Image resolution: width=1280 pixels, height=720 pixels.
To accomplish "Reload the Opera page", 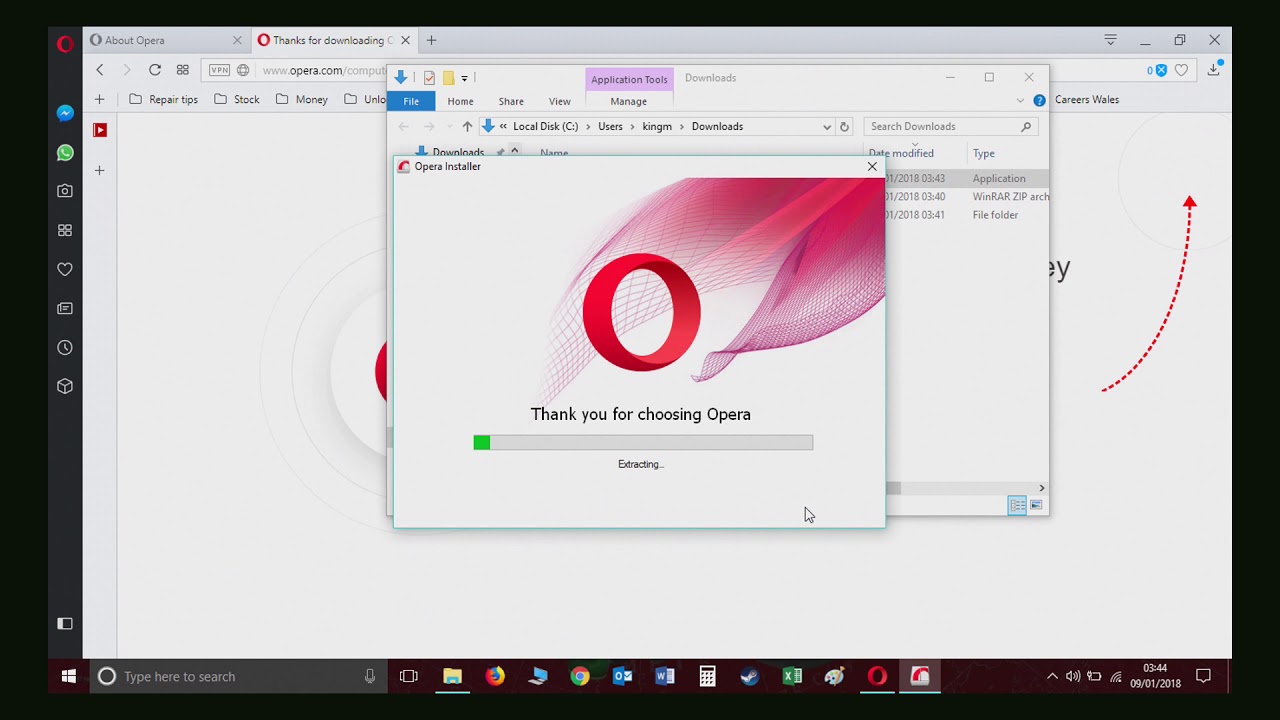I will click(154, 70).
